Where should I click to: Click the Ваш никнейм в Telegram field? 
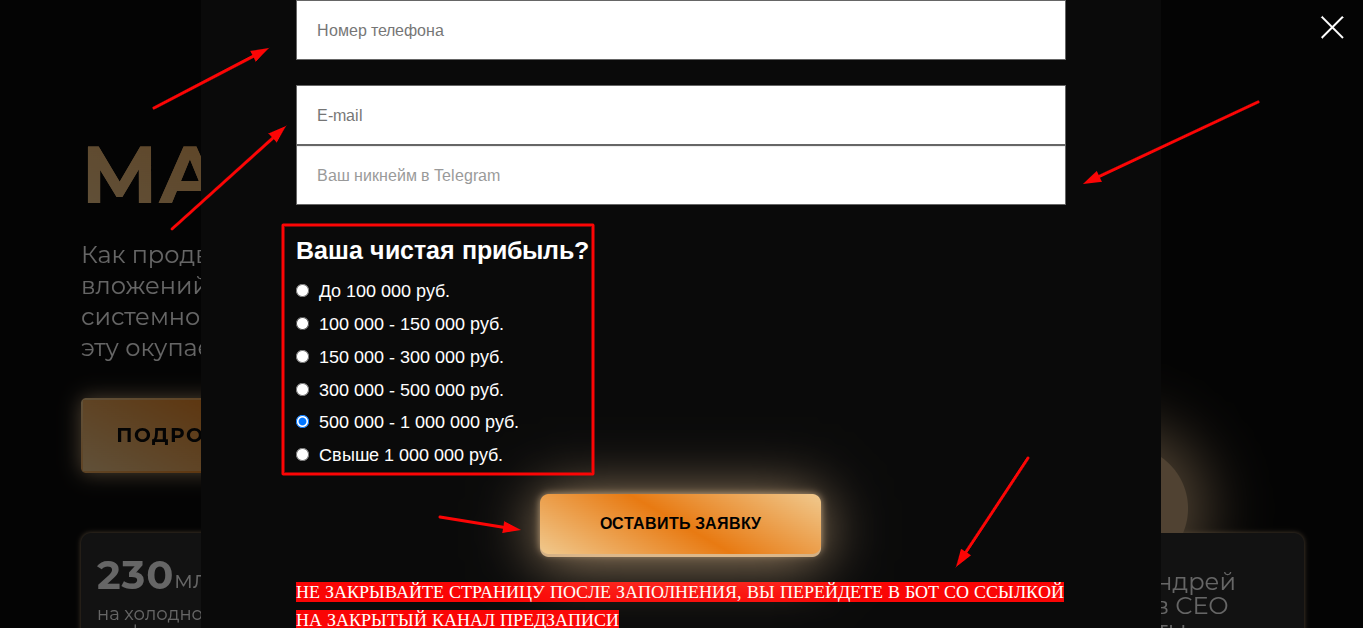681,175
